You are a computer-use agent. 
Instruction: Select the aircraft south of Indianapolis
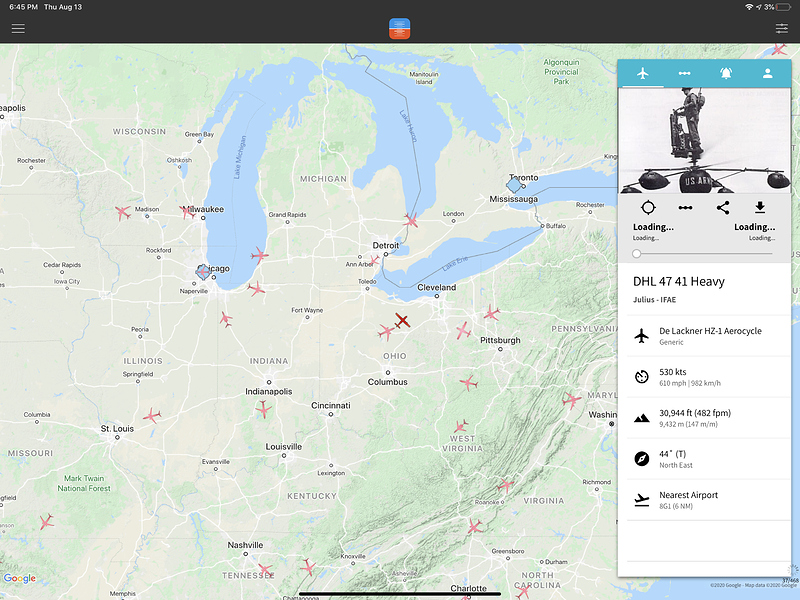click(x=263, y=409)
